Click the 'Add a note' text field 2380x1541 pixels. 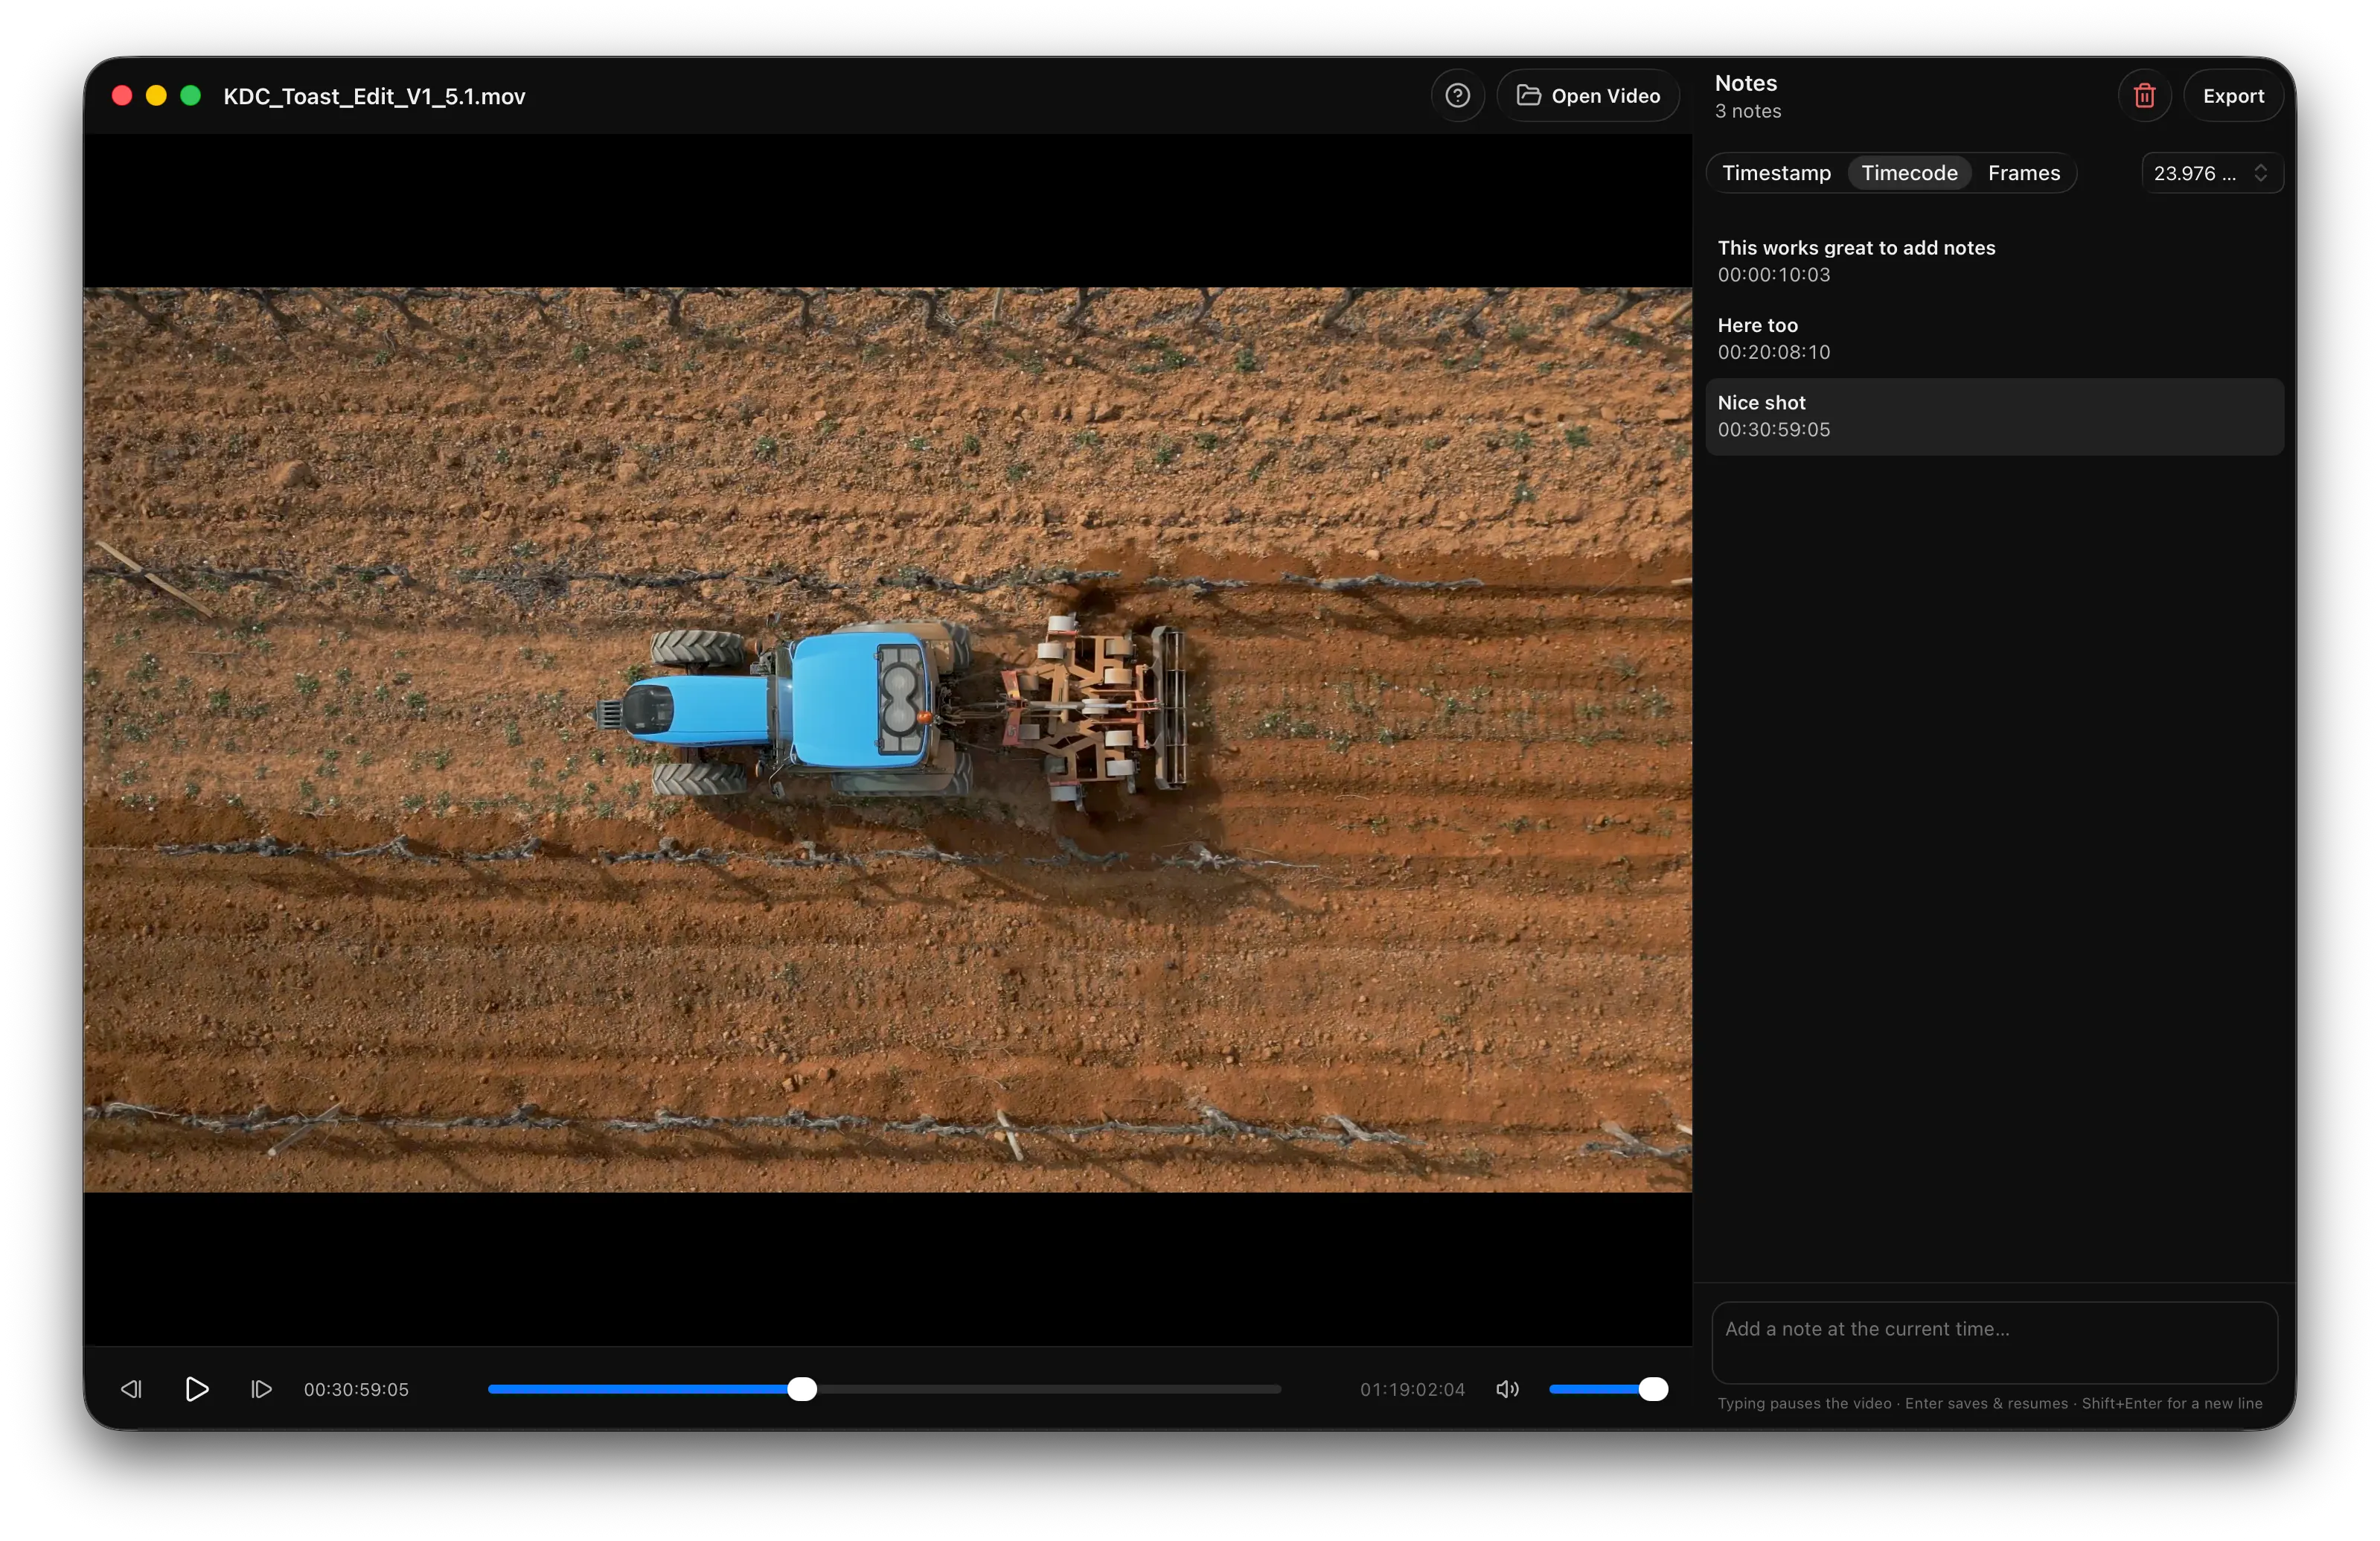coord(1994,1342)
